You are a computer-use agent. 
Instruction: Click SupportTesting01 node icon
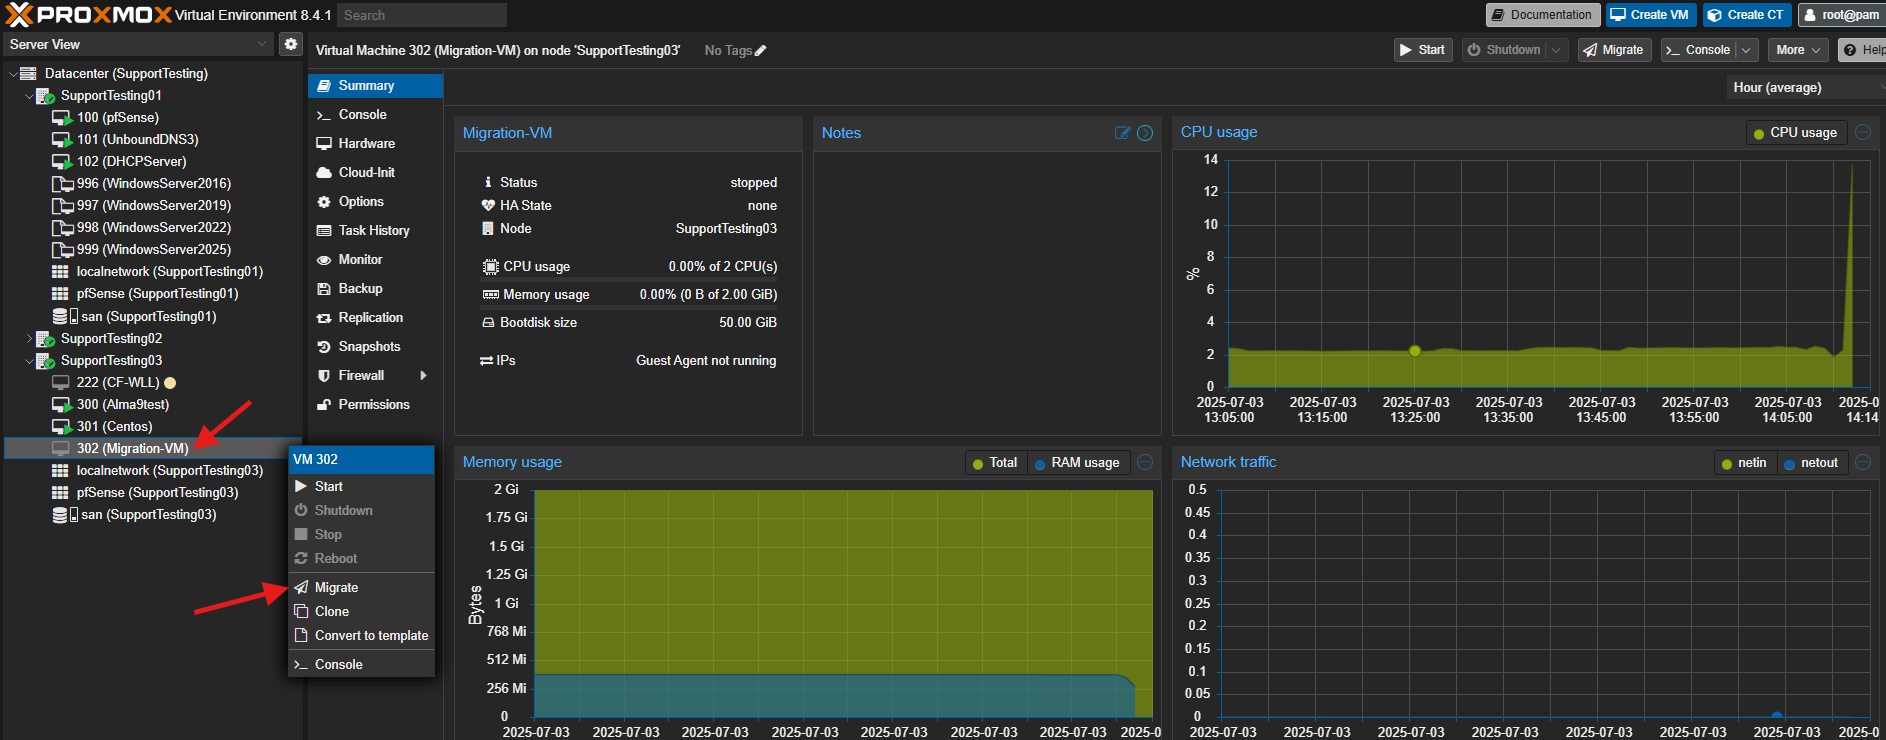(45, 96)
